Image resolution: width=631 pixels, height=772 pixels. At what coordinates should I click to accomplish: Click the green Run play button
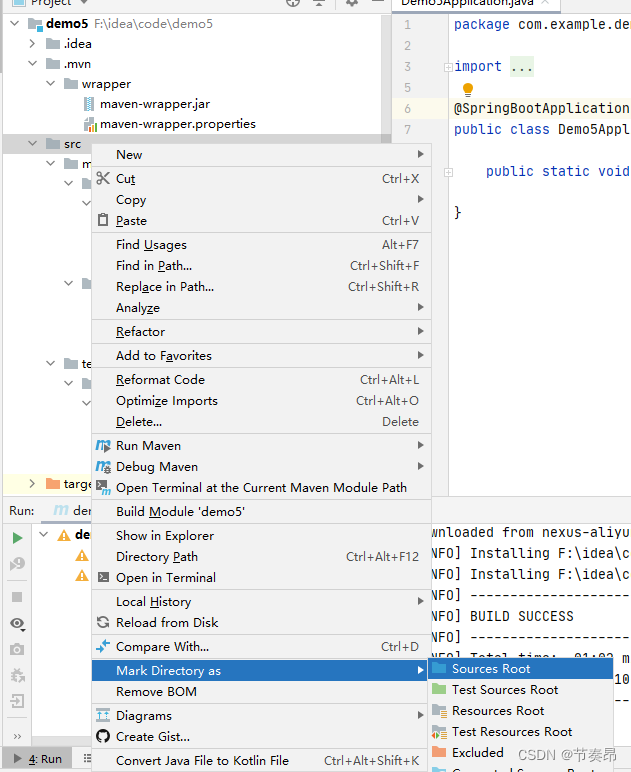17,538
